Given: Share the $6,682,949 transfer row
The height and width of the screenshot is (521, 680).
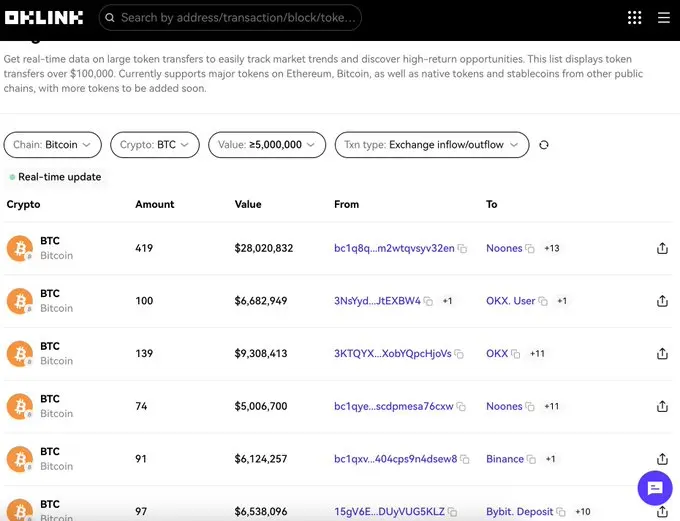Looking at the screenshot, I should (662, 301).
